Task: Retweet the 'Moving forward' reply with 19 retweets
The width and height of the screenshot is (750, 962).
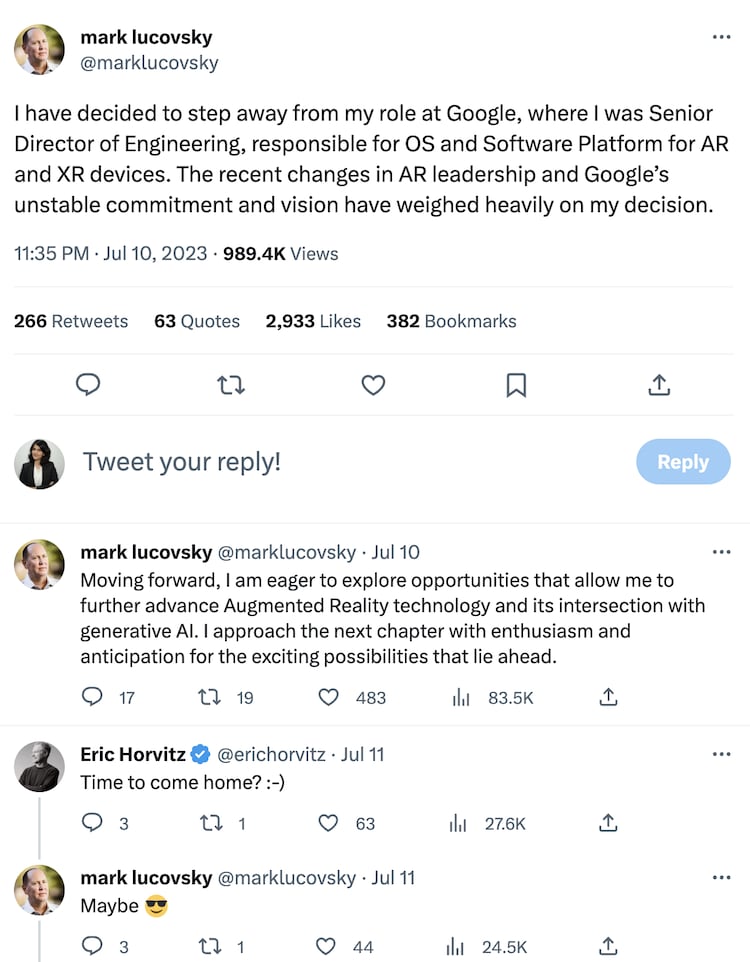Action: 210,697
